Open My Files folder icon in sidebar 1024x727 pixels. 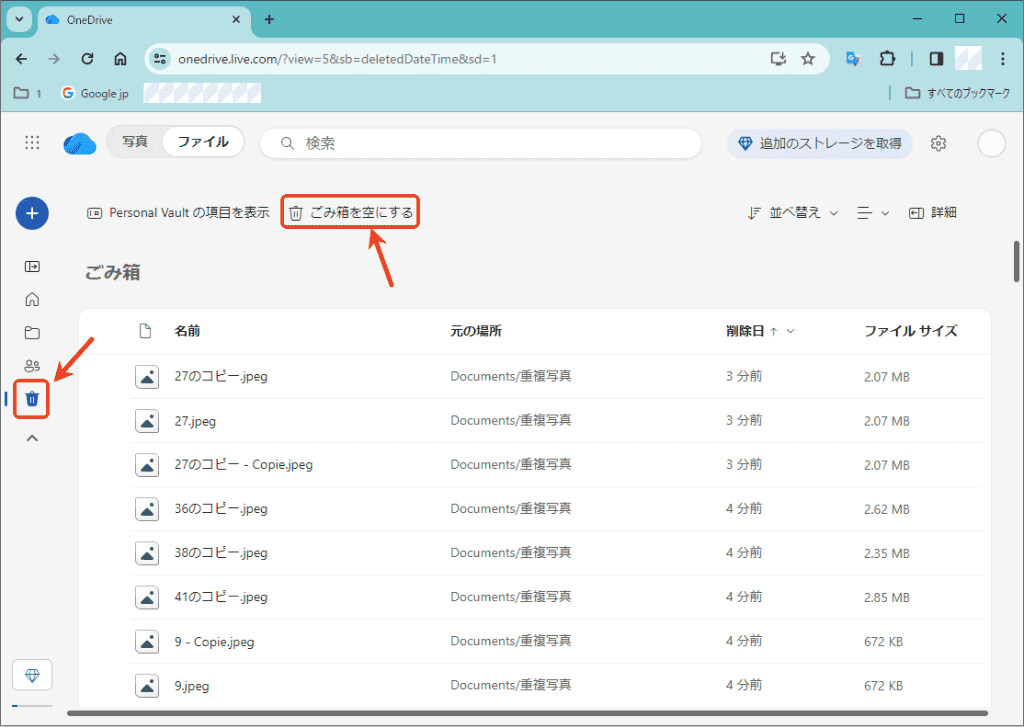click(32, 333)
